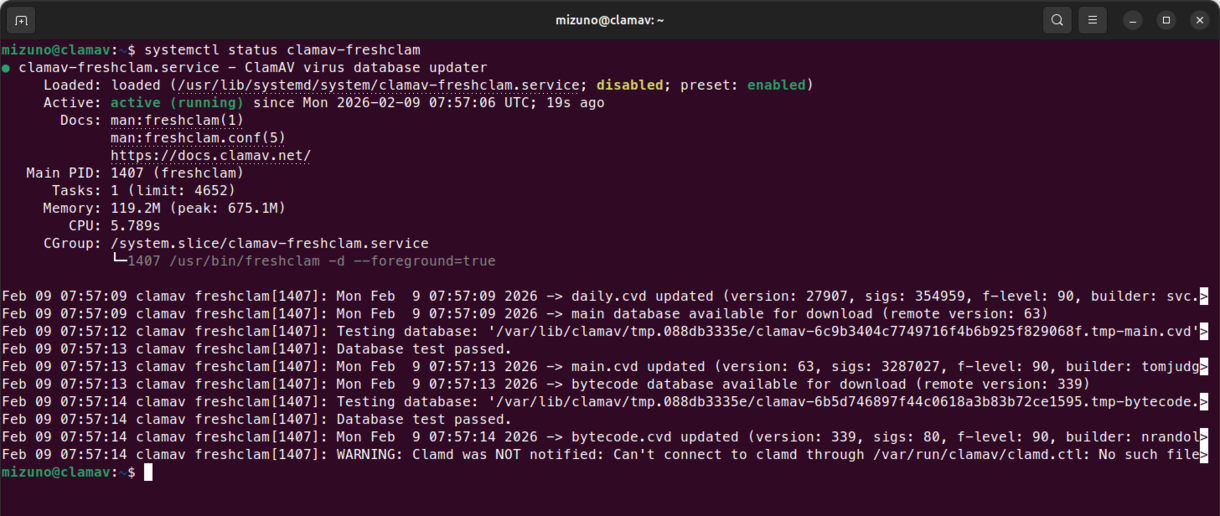Click the green preset 'enabled' text
Image resolution: width=1220 pixels, height=516 pixels.
click(x=776, y=85)
